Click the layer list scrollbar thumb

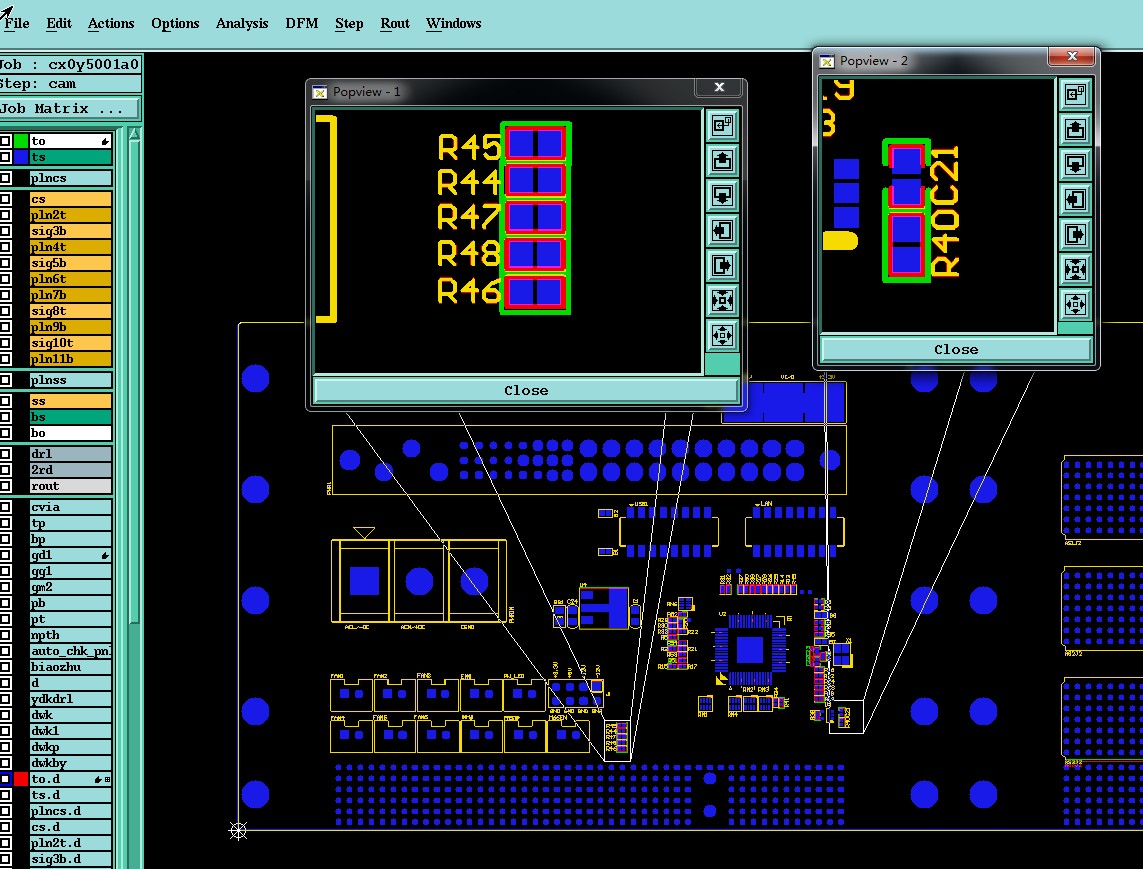point(134,381)
